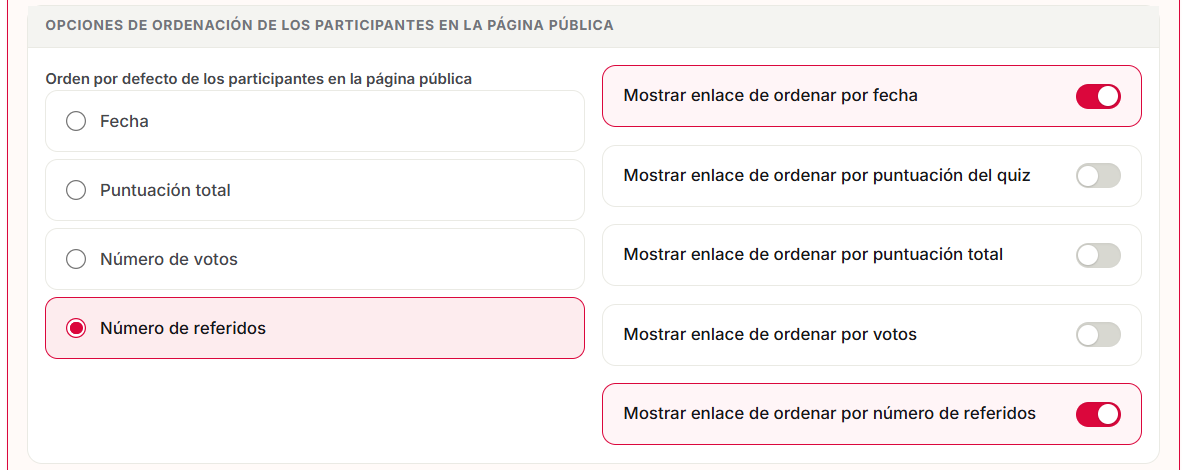Enable the ordenar por votos toggle switch
This screenshot has height=470, width=1186.
pyautogui.click(x=1098, y=335)
